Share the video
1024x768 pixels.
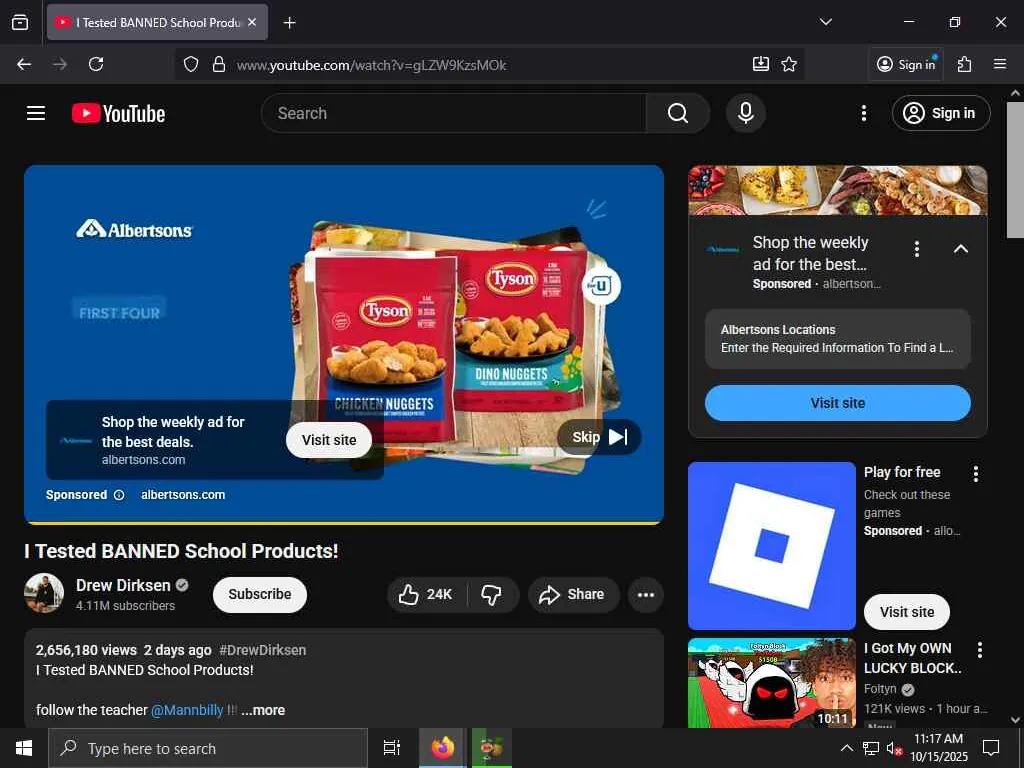[573, 594]
